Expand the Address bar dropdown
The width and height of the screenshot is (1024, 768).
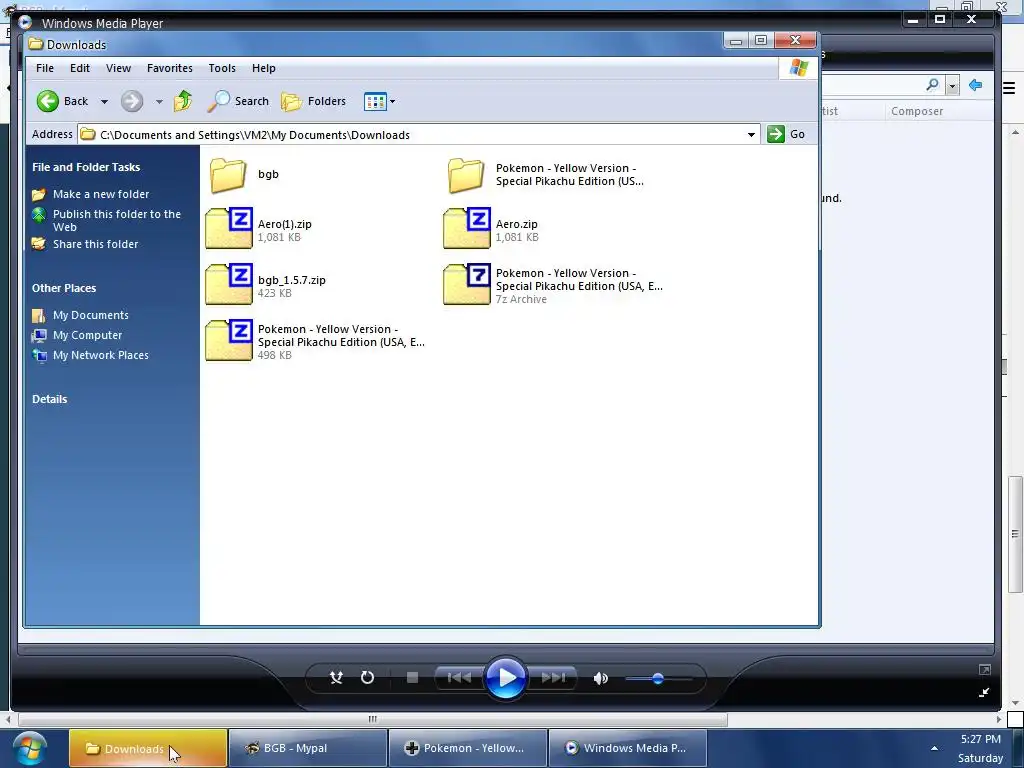tap(752, 135)
